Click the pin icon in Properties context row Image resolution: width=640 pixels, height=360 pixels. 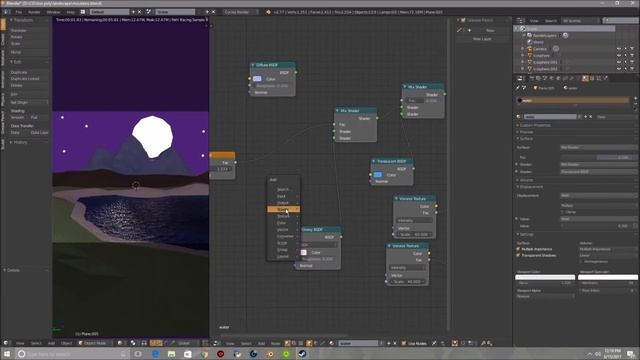click(x=518, y=88)
